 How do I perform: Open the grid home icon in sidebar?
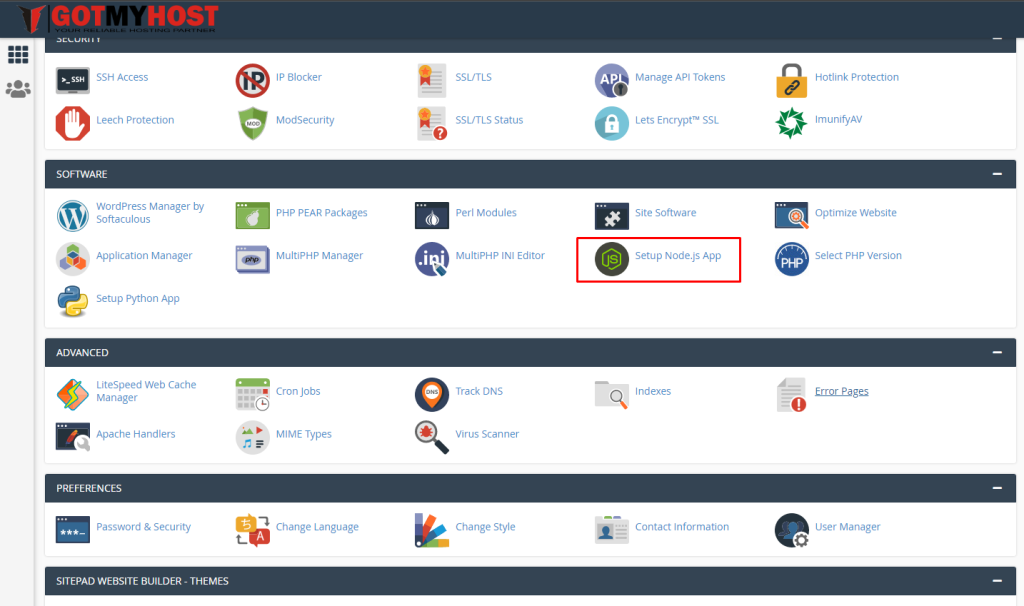pos(18,55)
